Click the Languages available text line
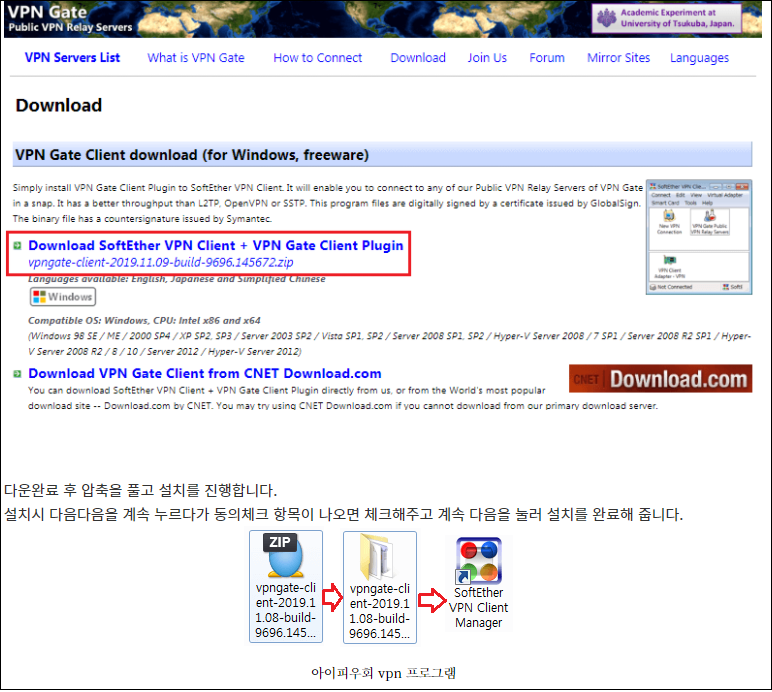The width and height of the screenshot is (772, 692). point(177,279)
